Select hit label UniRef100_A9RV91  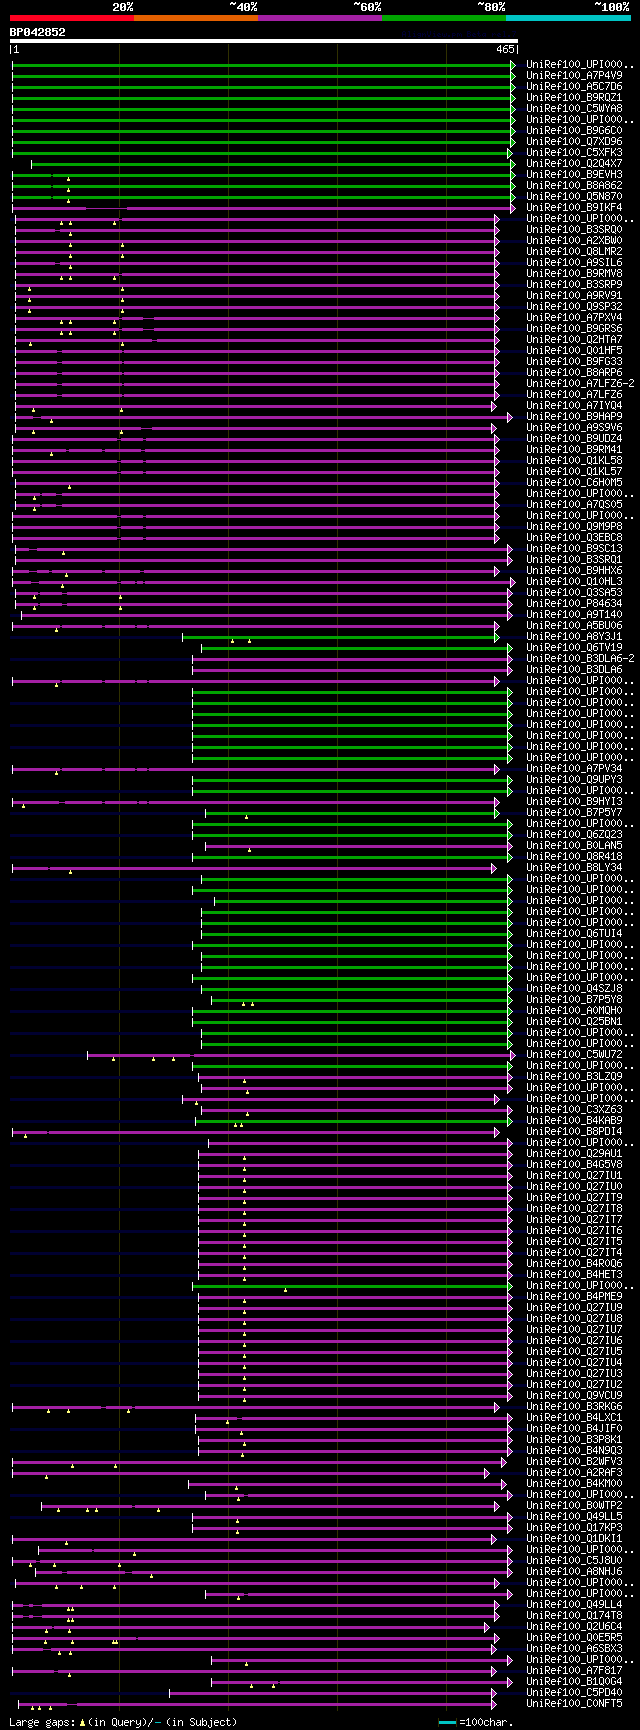574,295
